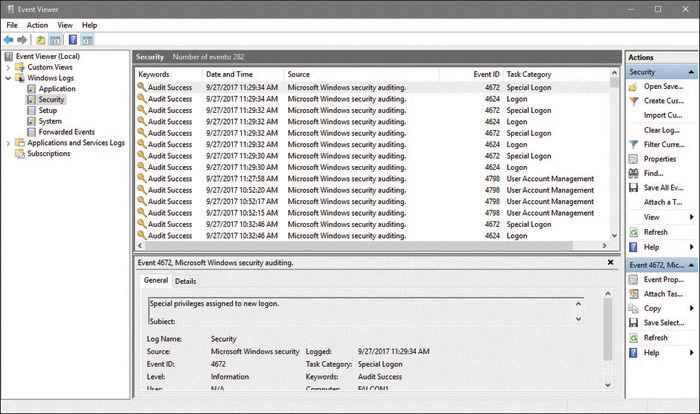Click the Find binoculars icon
Viewport: 700px width, 414px height.
[633, 173]
